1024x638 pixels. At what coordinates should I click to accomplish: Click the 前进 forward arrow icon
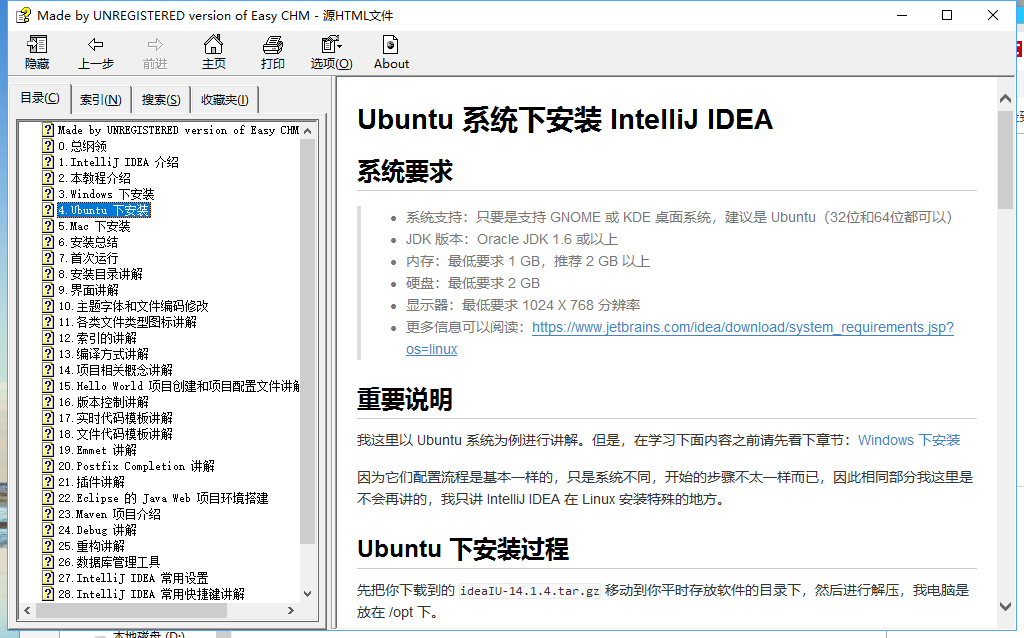pos(155,44)
